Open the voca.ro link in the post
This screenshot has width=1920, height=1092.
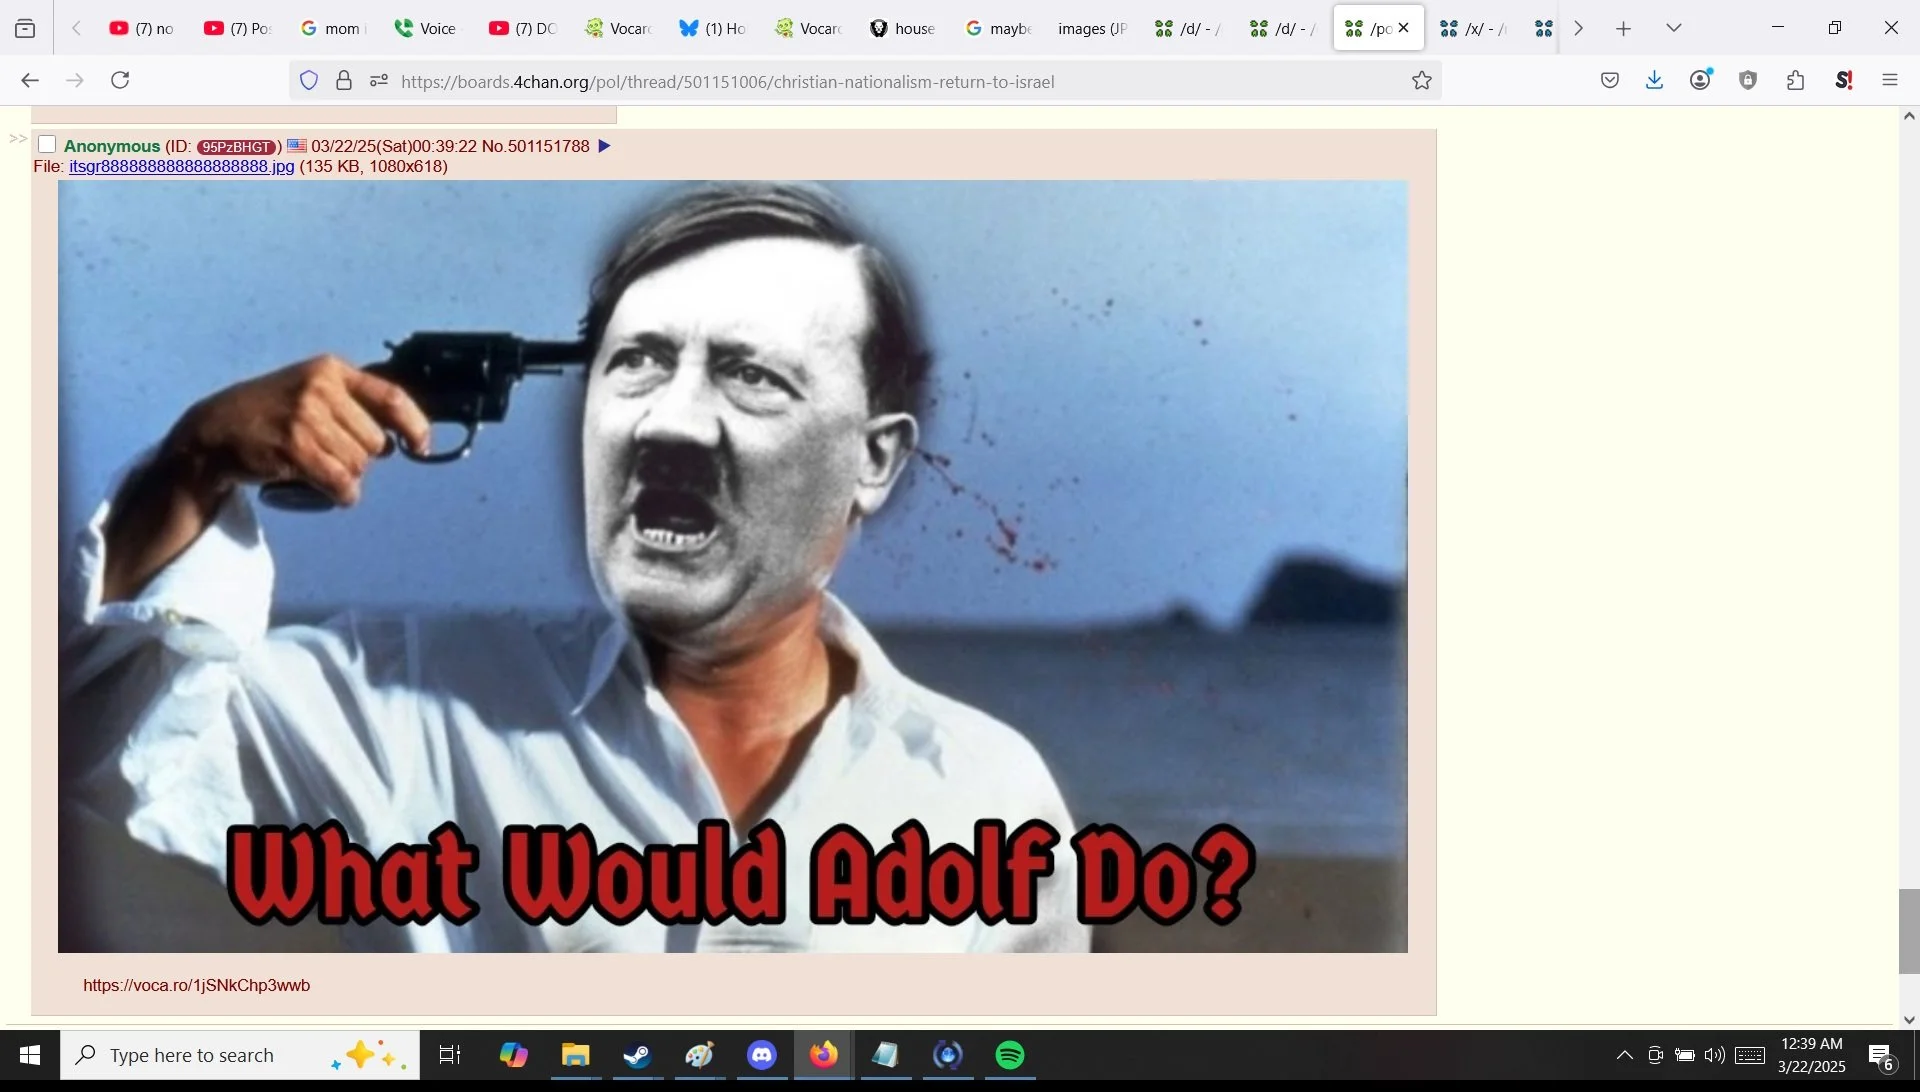tap(196, 985)
